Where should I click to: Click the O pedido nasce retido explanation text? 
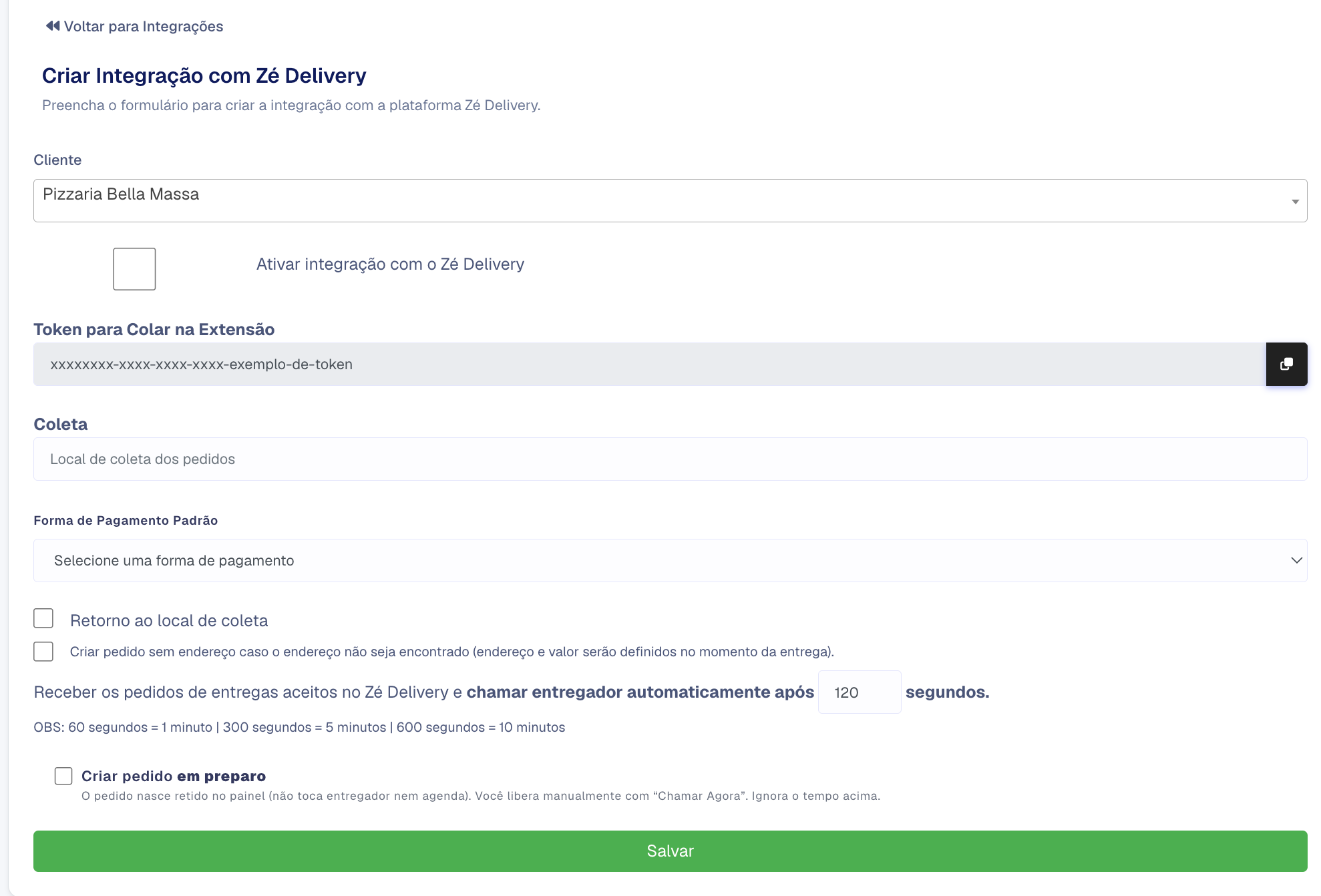coord(481,796)
